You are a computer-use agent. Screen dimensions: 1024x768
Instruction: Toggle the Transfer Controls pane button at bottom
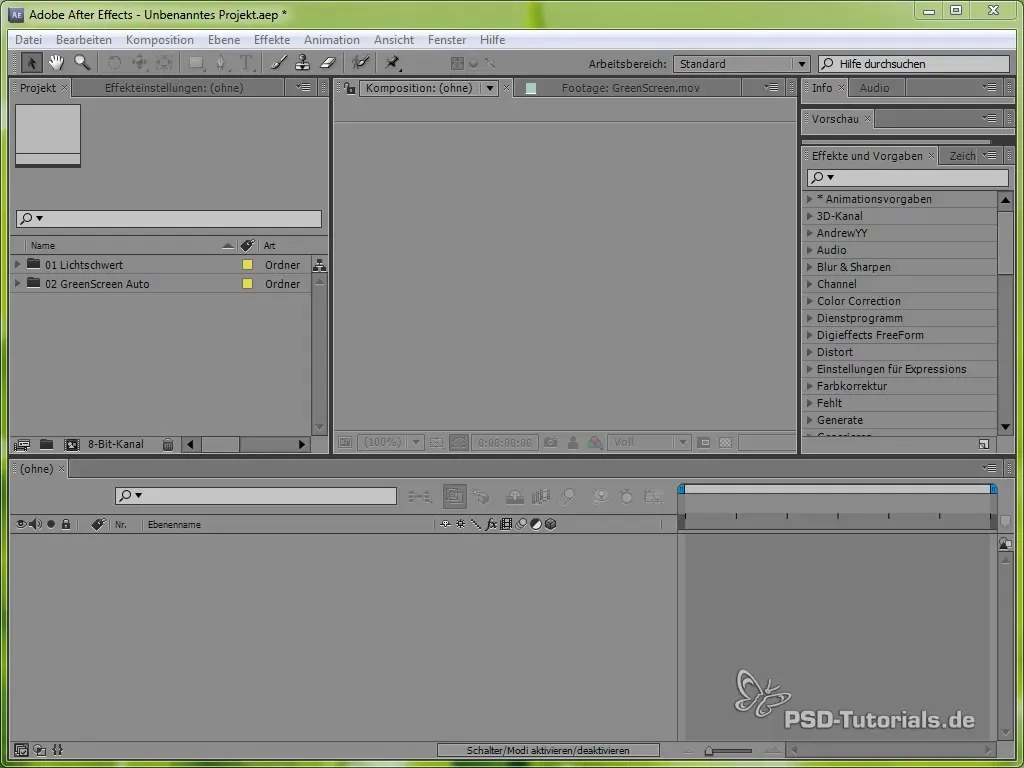pyautogui.click(x=39, y=750)
